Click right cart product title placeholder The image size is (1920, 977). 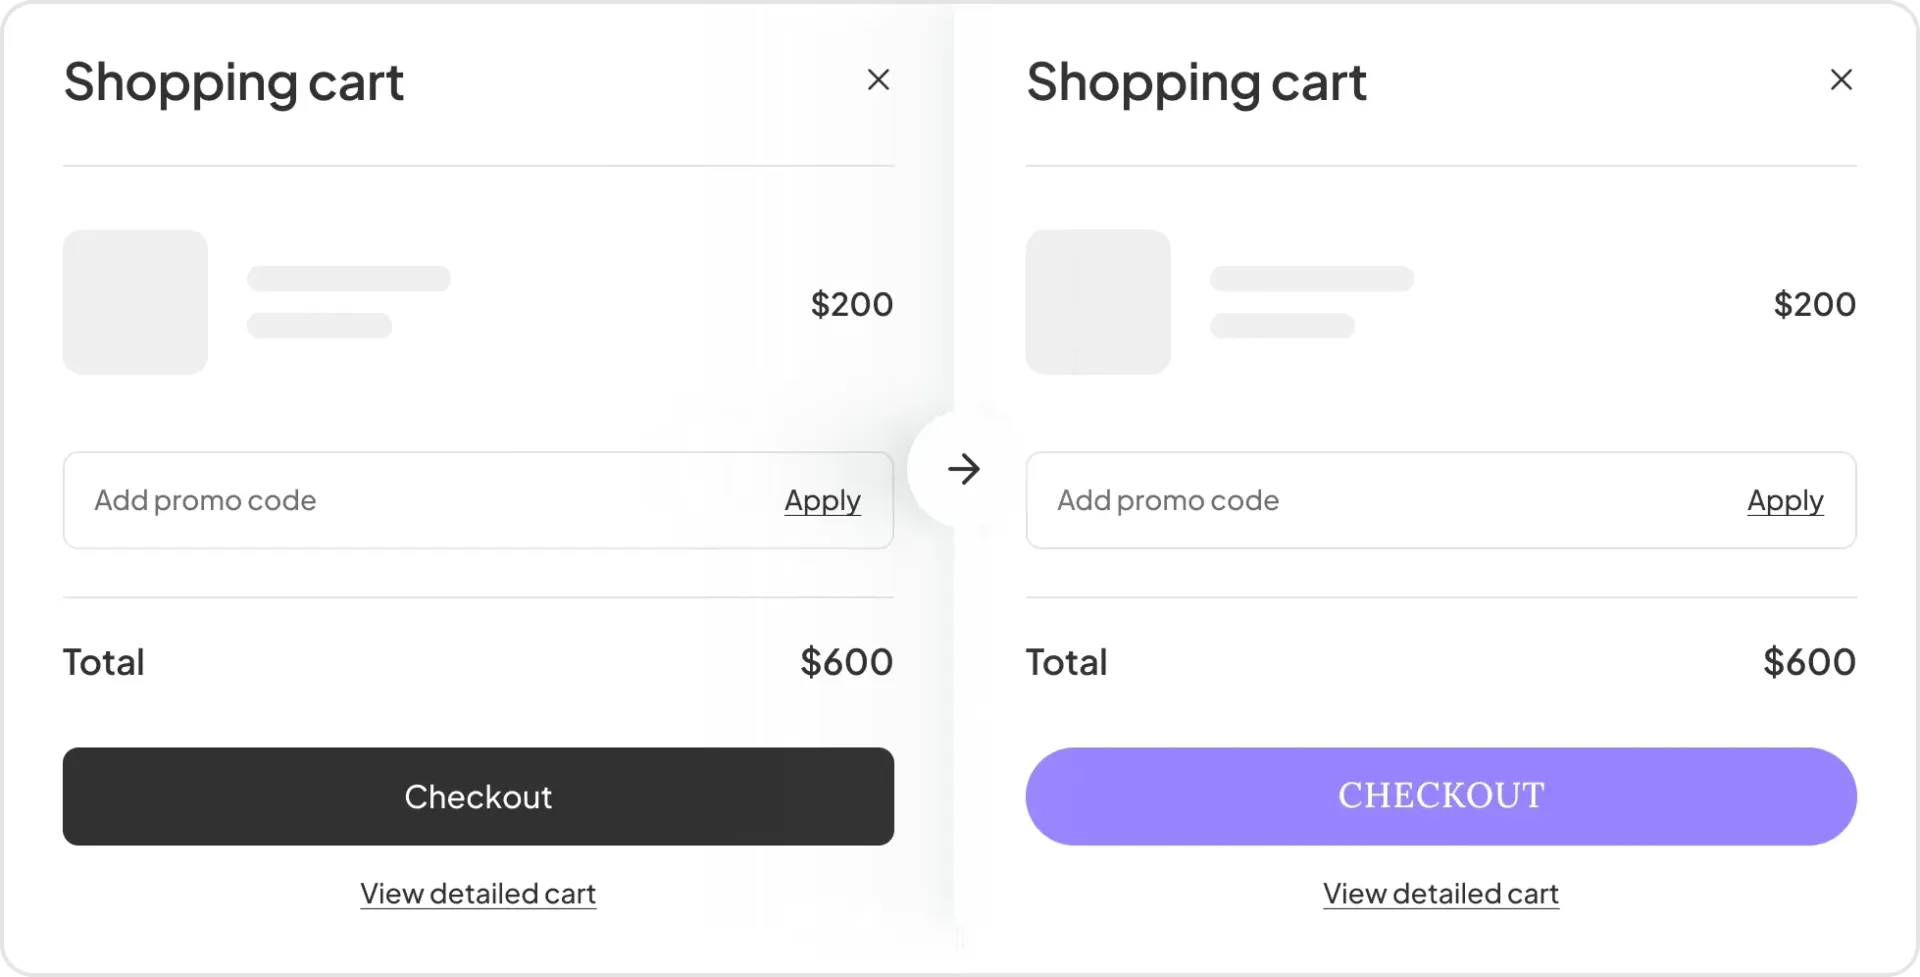[1312, 278]
